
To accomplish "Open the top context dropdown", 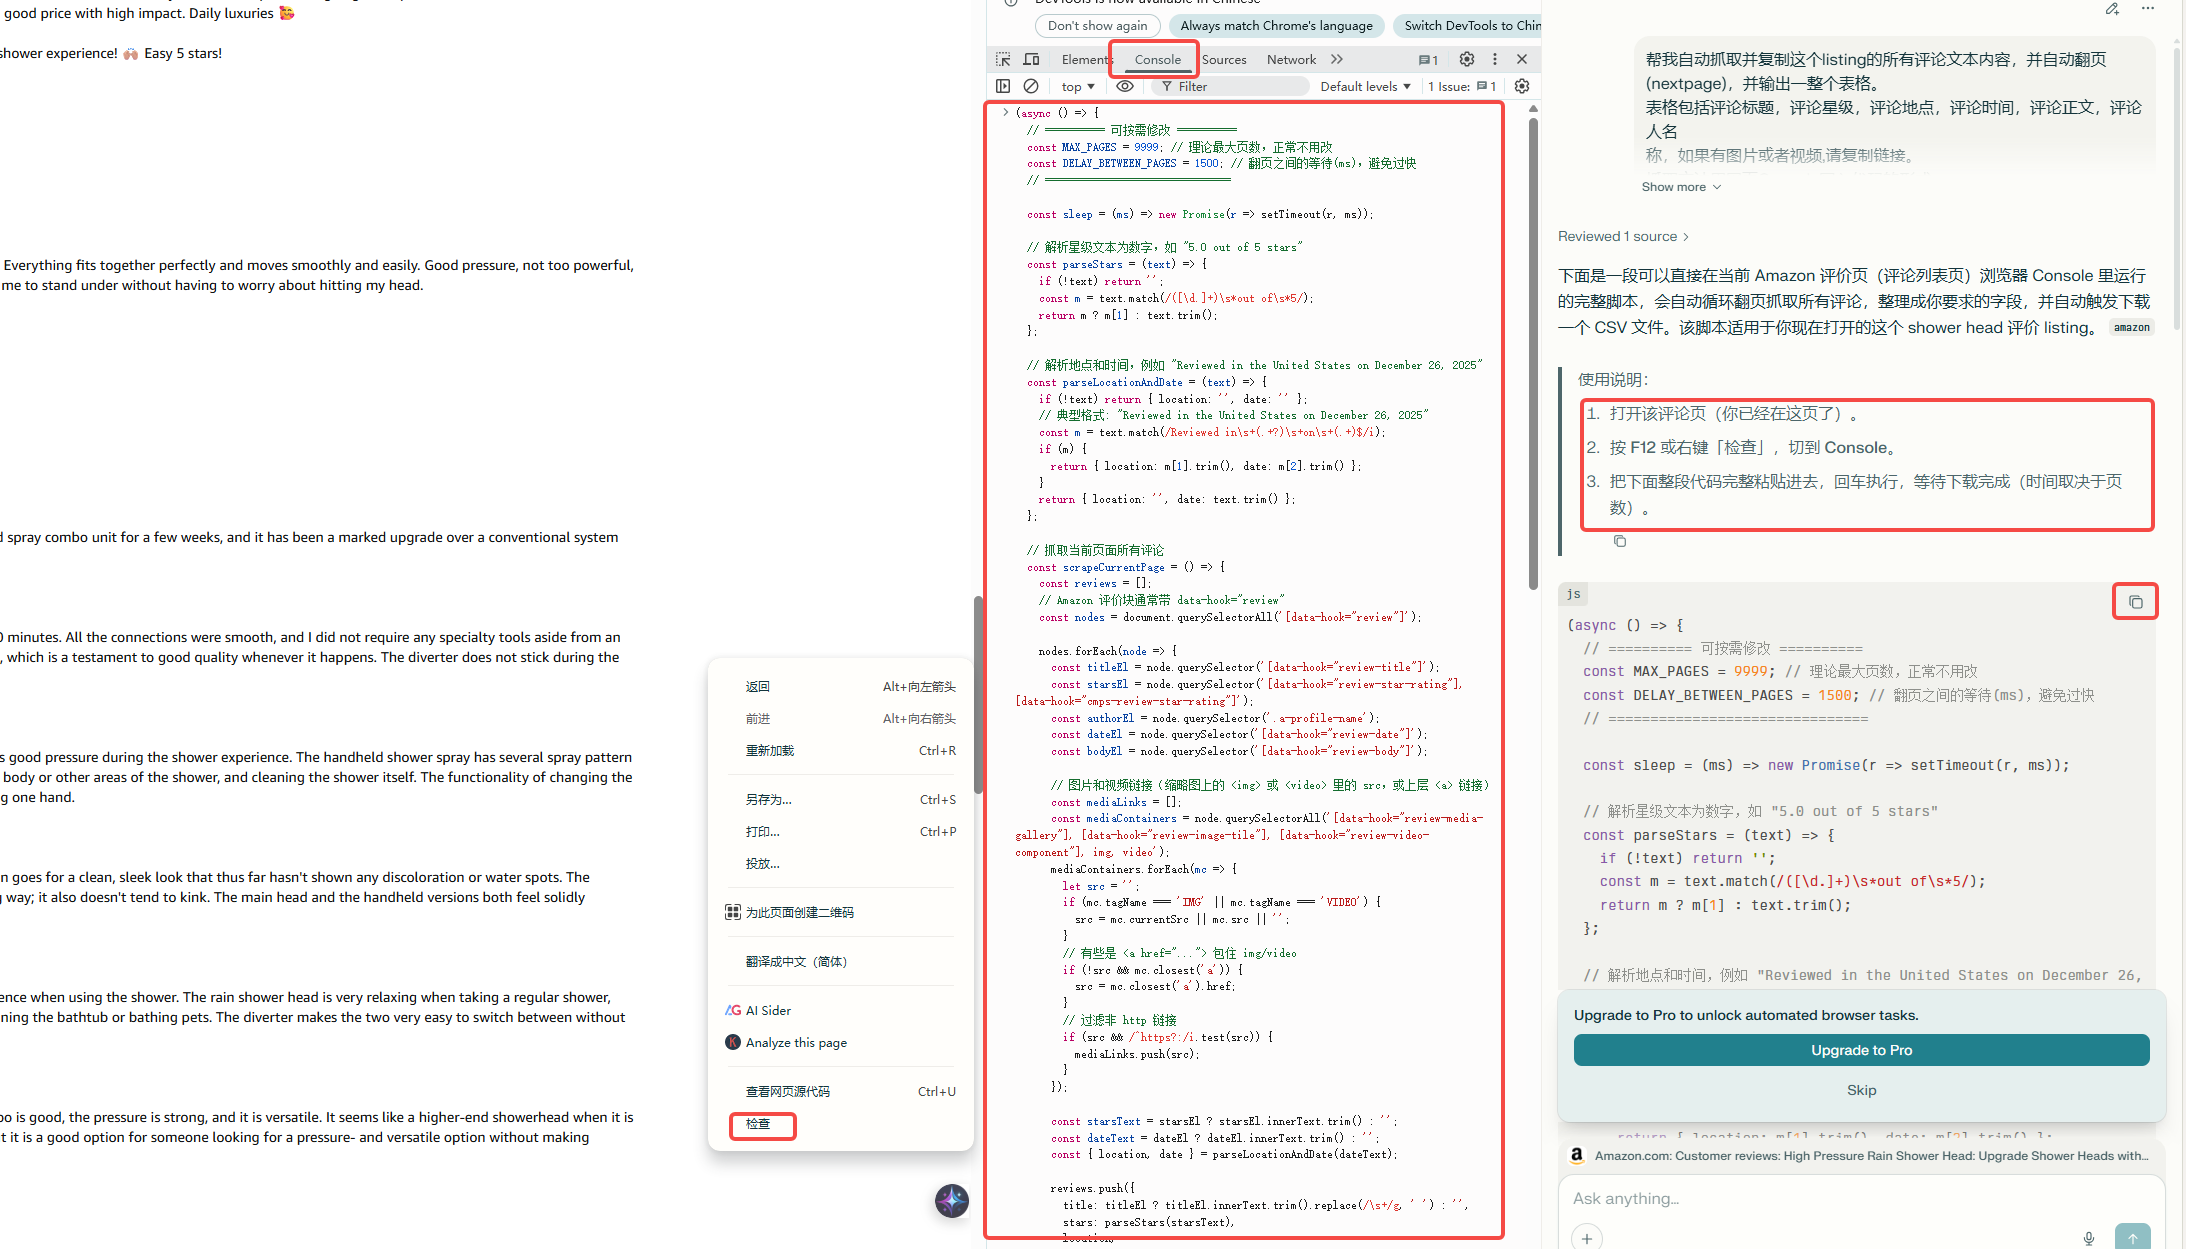I will point(1078,87).
